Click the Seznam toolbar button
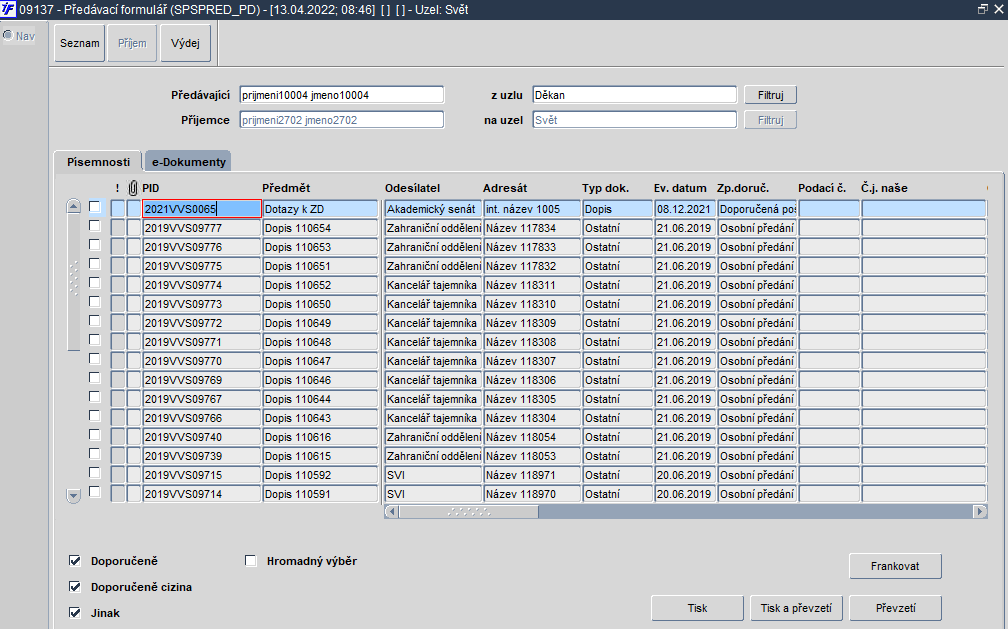The image size is (1008, 629). point(80,43)
